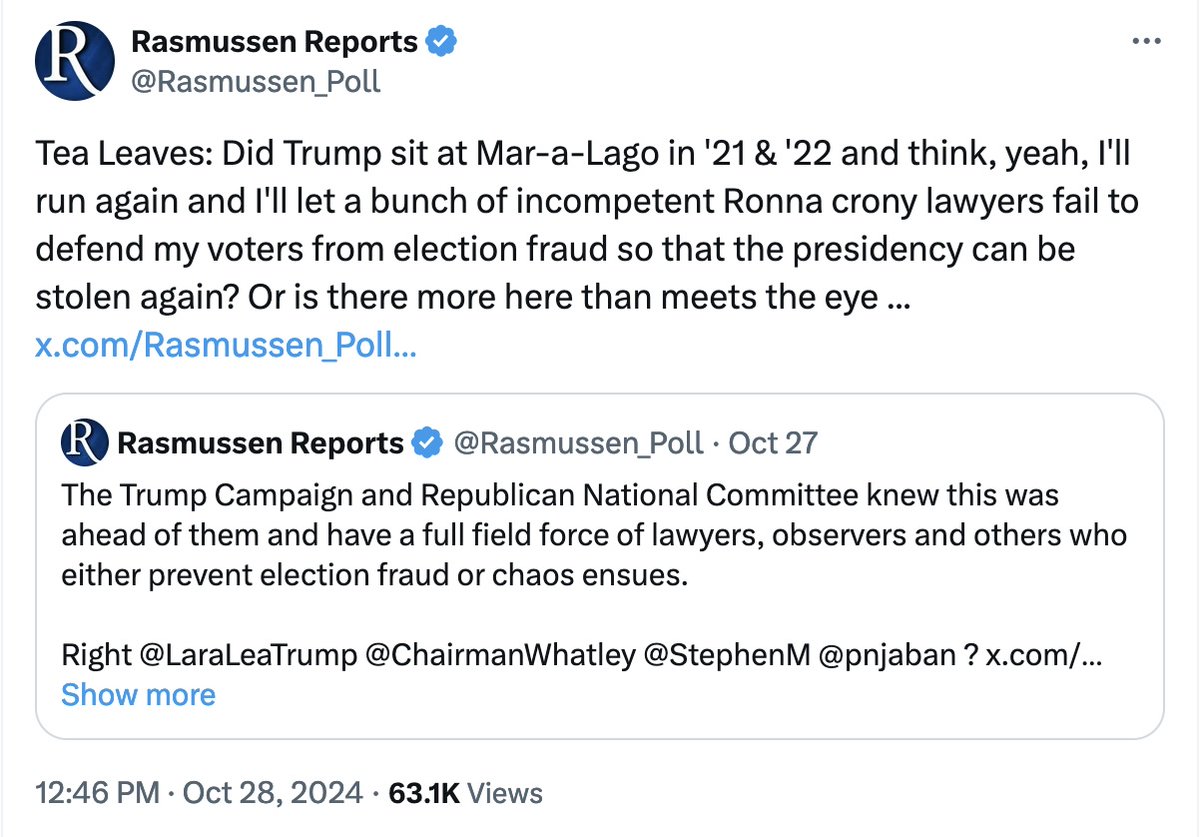Open the quoted tweet by clicking its body text
This screenshot has height=837, width=1200.
point(560,535)
